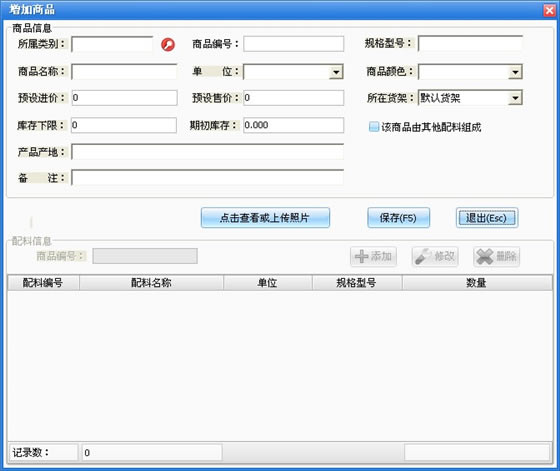The width and height of the screenshot is (560, 471).
Task: Open the 单位 dropdown arrow
Action: click(x=336, y=72)
